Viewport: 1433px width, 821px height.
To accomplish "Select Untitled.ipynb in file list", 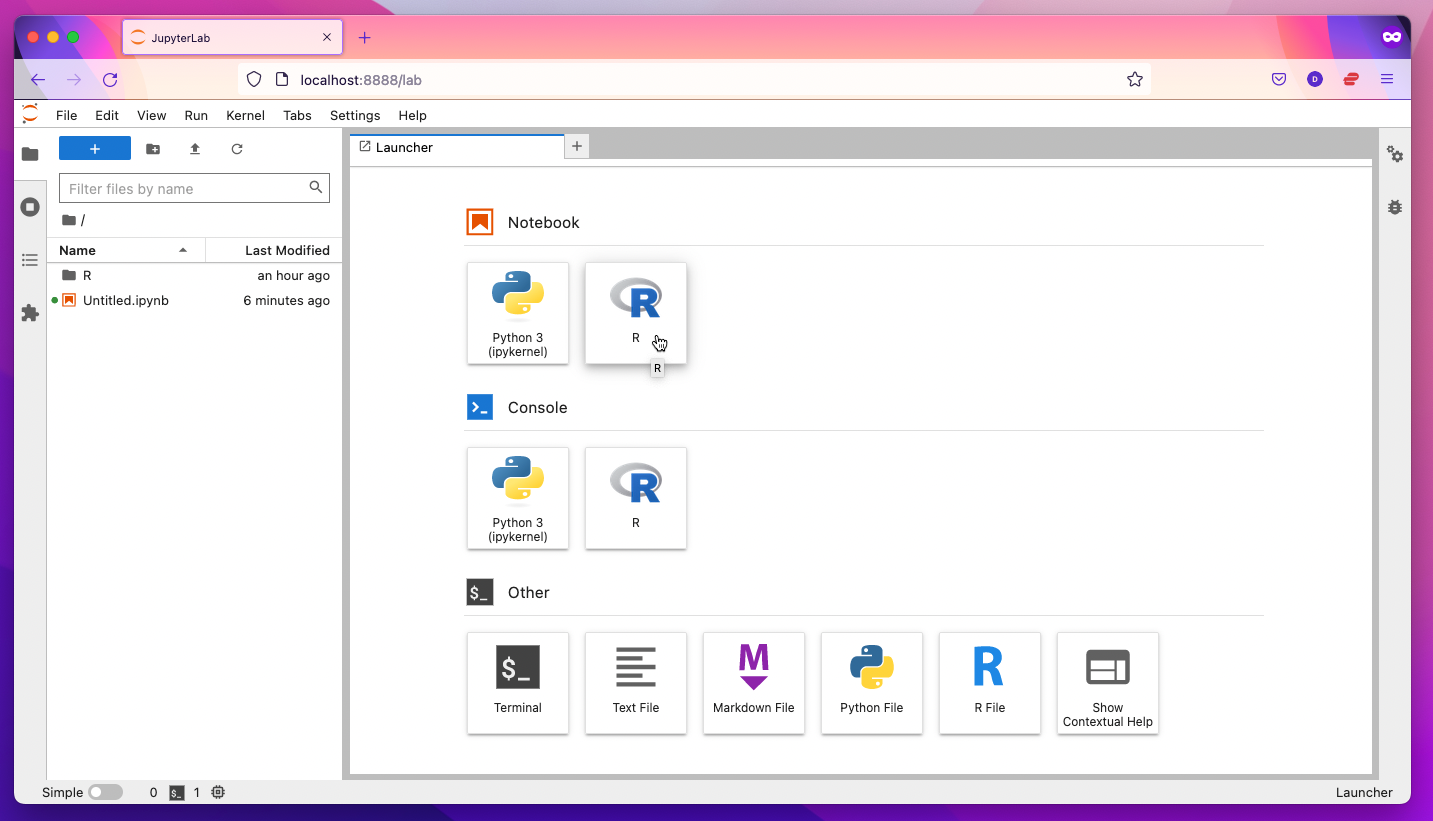I will [194, 300].
